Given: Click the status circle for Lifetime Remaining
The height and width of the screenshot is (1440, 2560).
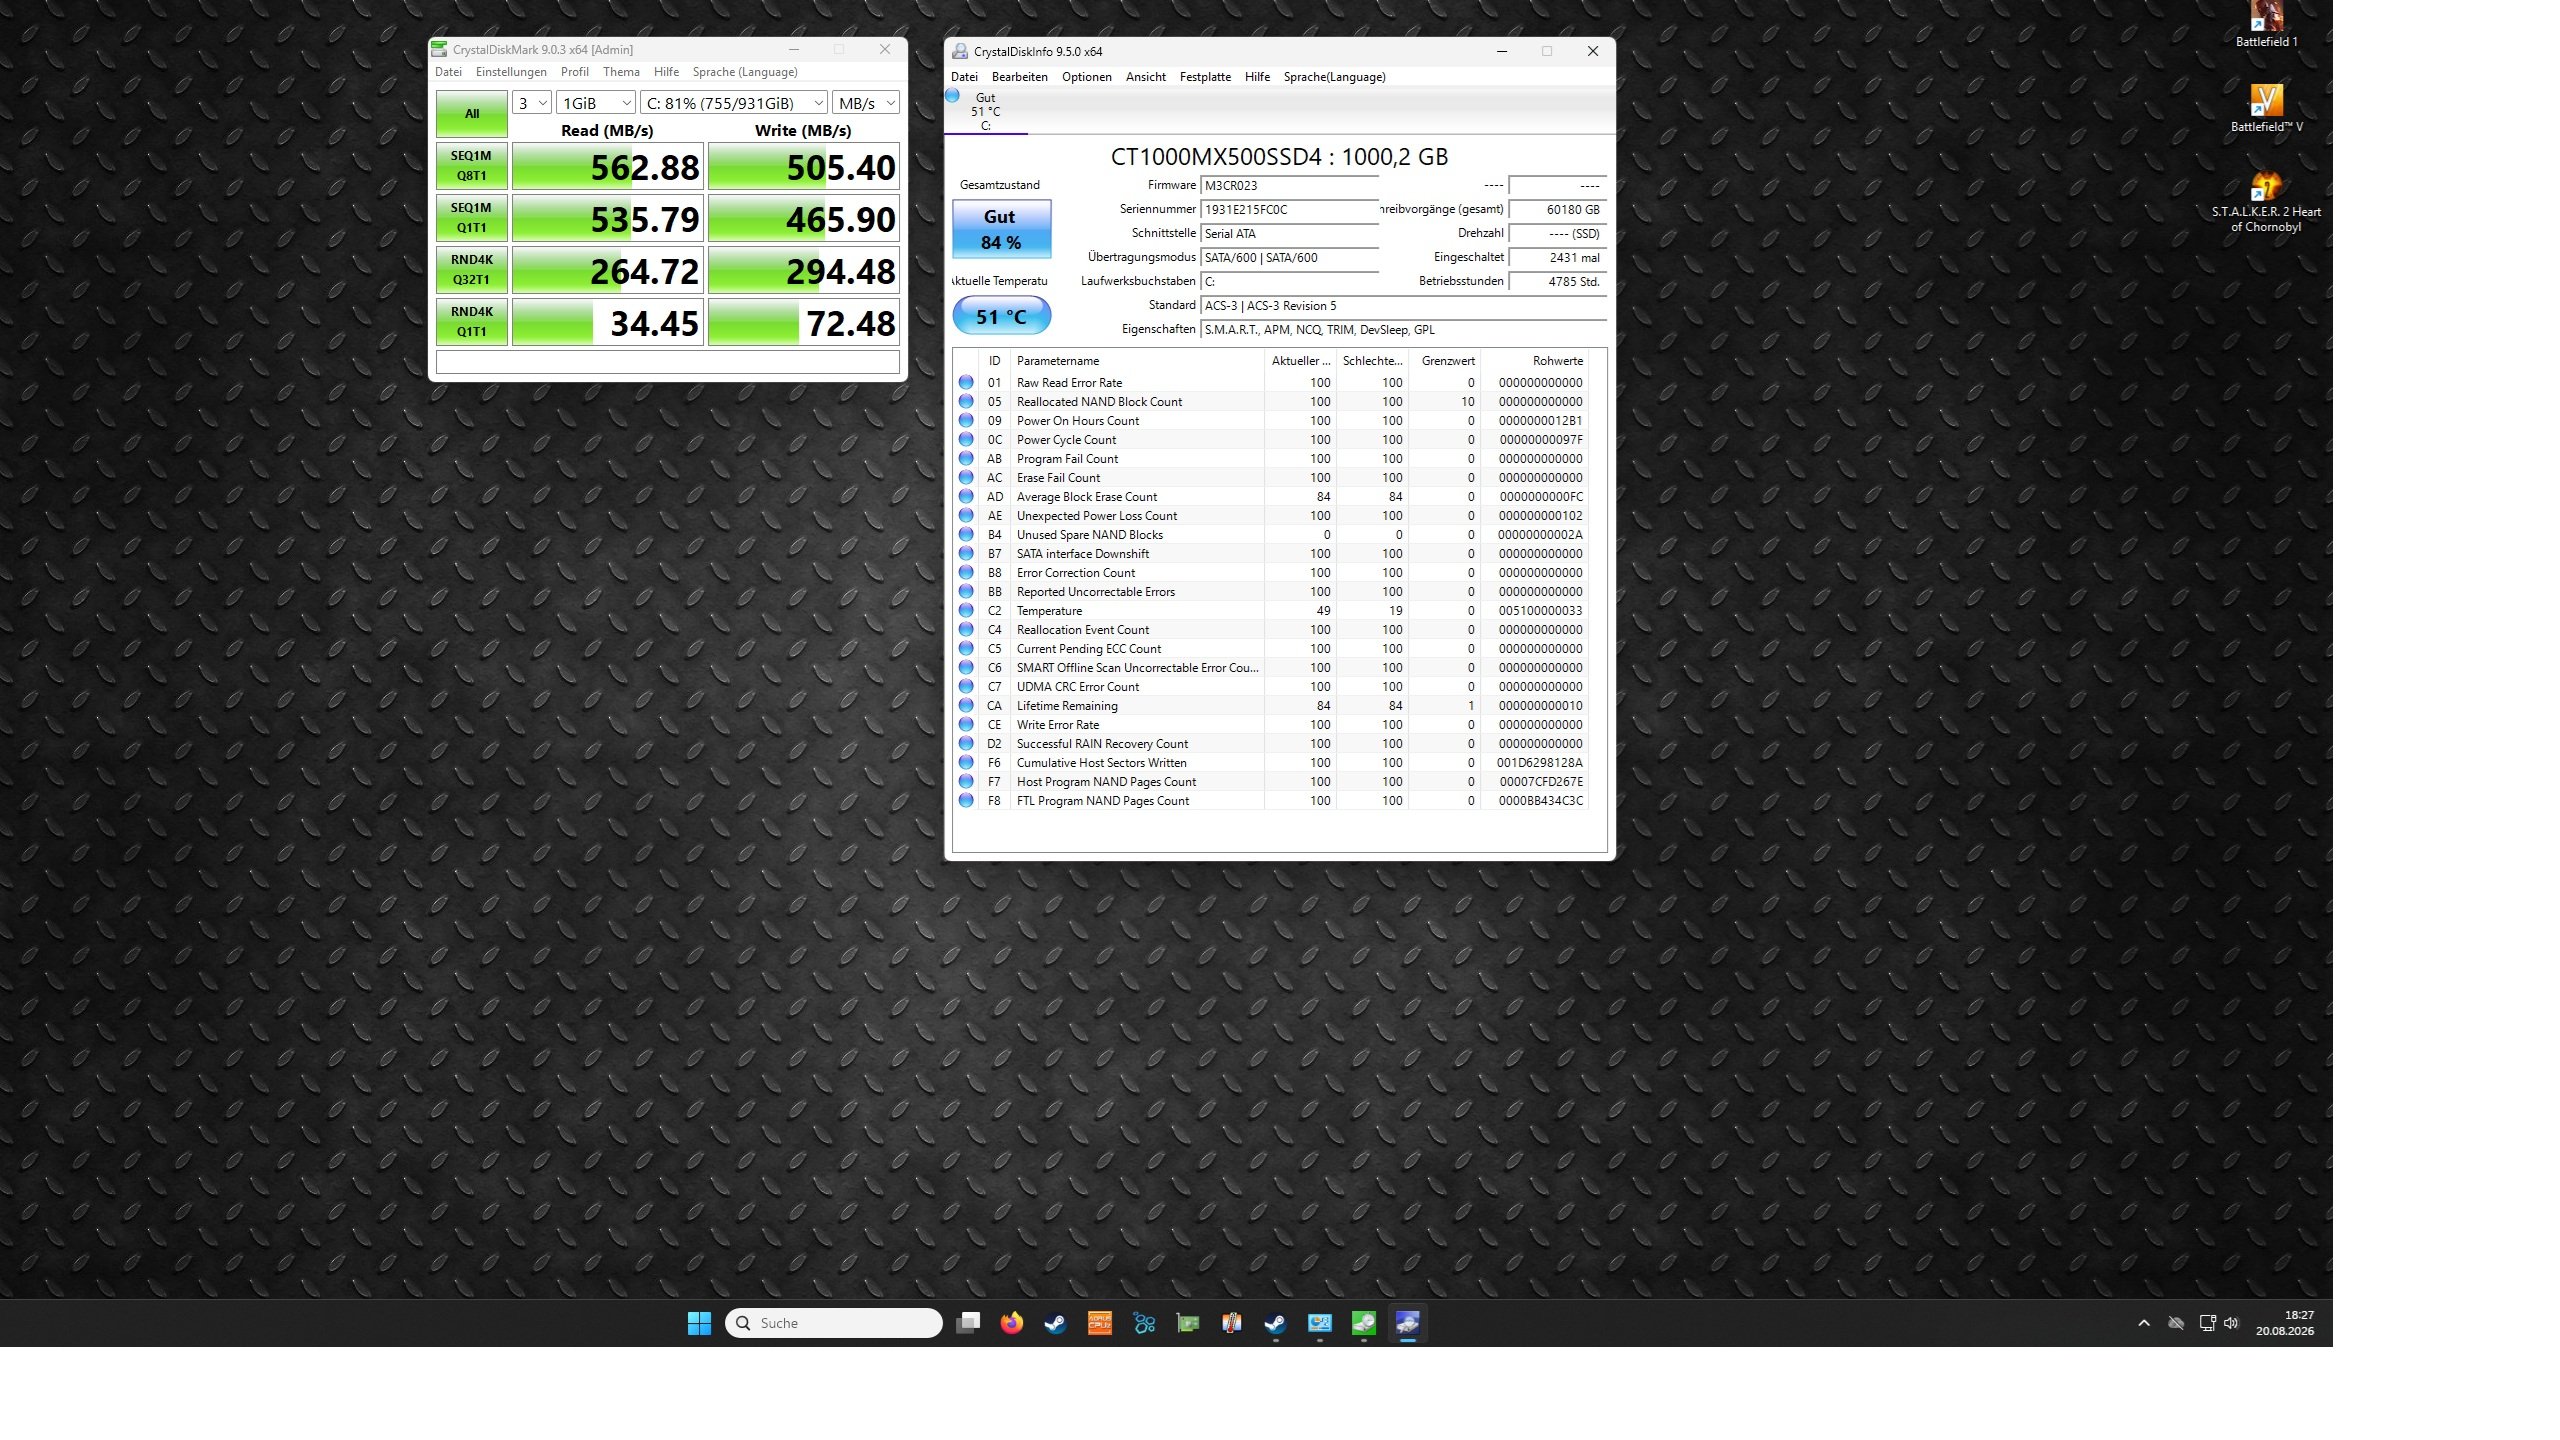Looking at the screenshot, I should pos(966,705).
